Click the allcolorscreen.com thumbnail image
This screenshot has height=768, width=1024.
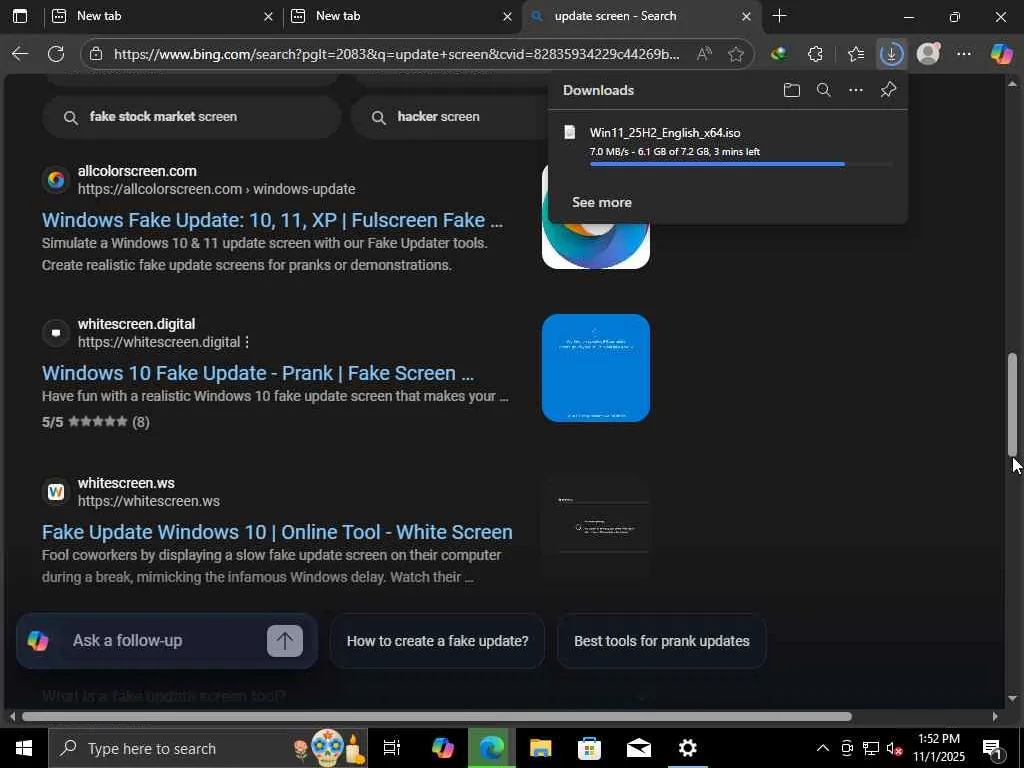pos(596,246)
